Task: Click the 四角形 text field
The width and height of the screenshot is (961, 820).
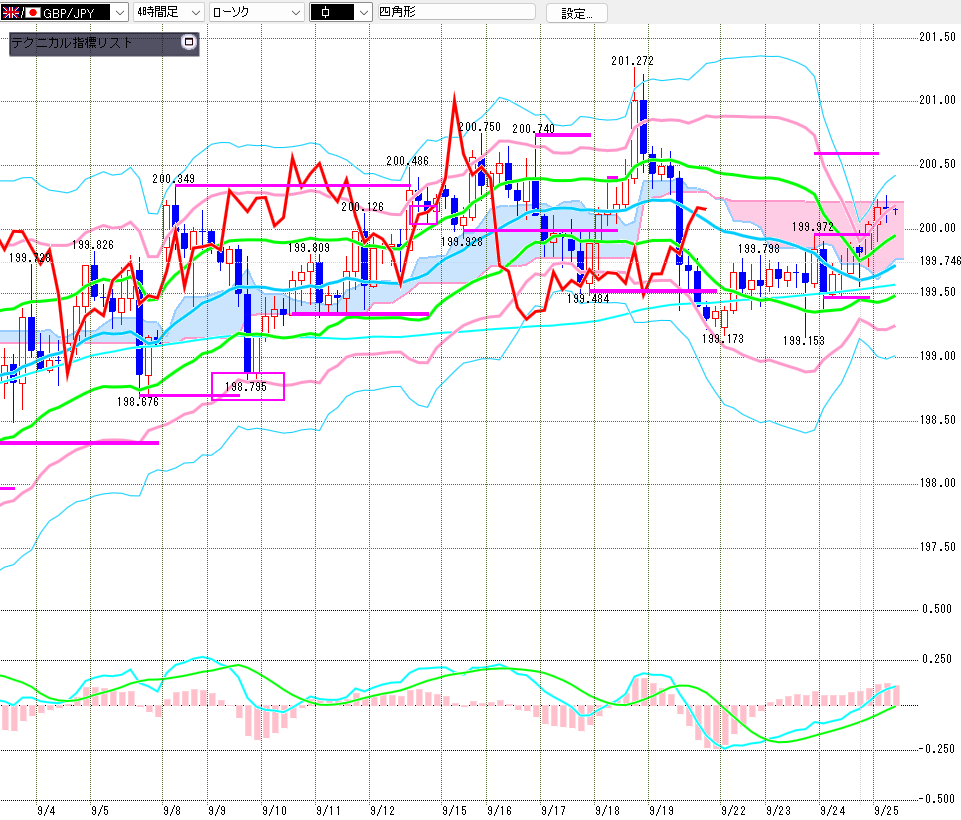Action: pyautogui.click(x=456, y=13)
